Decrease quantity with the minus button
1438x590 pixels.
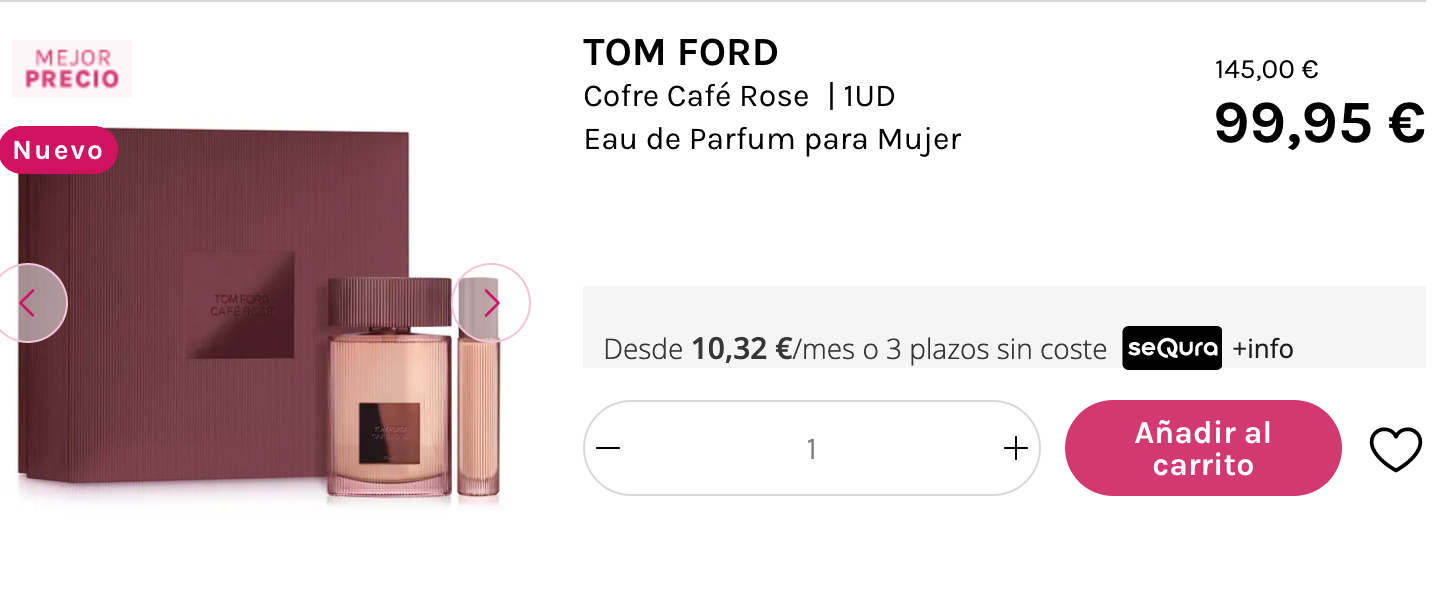[x=608, y=448]
